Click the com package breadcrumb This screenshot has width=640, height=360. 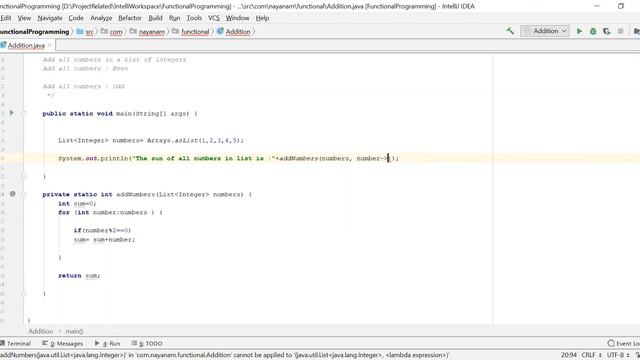pyautogui.click(x=111, y=31)
